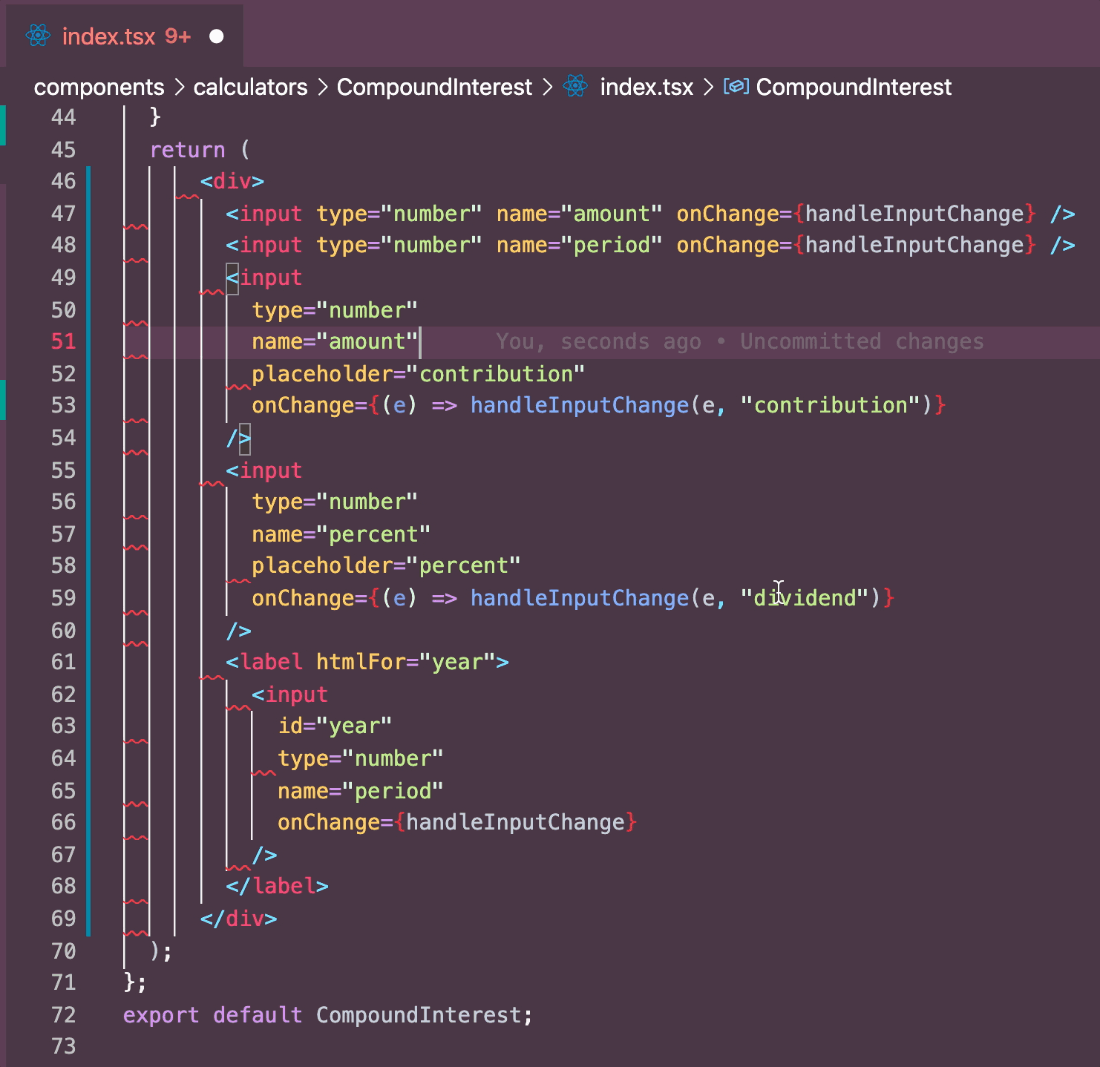1100x1067 pixels.
Task: Click the closing label tag on line 68
Action: pyautogui.click(x=277, y=887)
